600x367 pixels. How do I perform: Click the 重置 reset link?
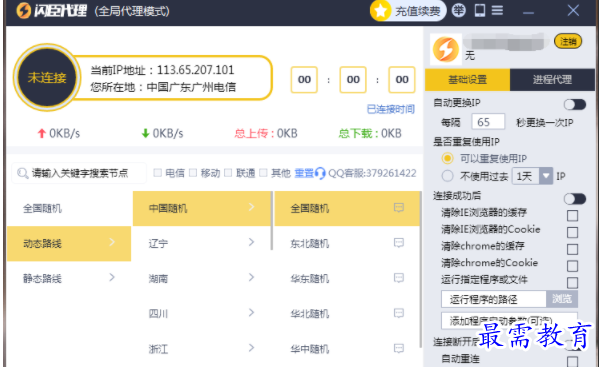(x=304, y=173)
